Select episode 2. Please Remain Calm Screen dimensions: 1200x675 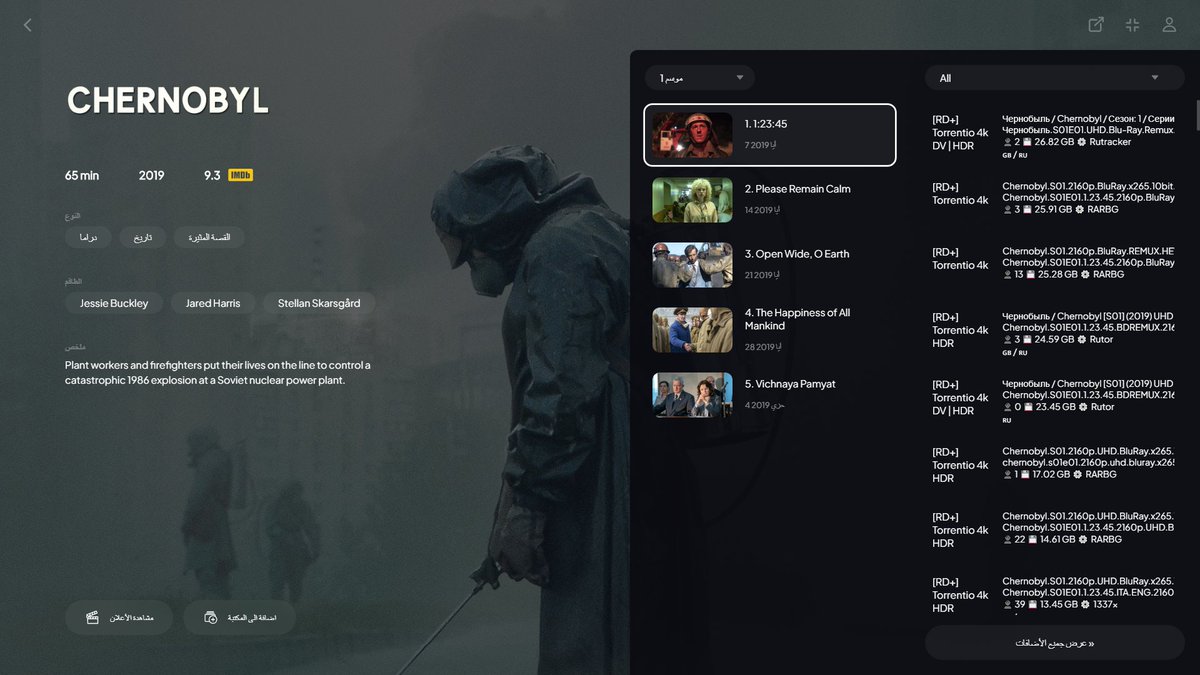tap(770, 199)
